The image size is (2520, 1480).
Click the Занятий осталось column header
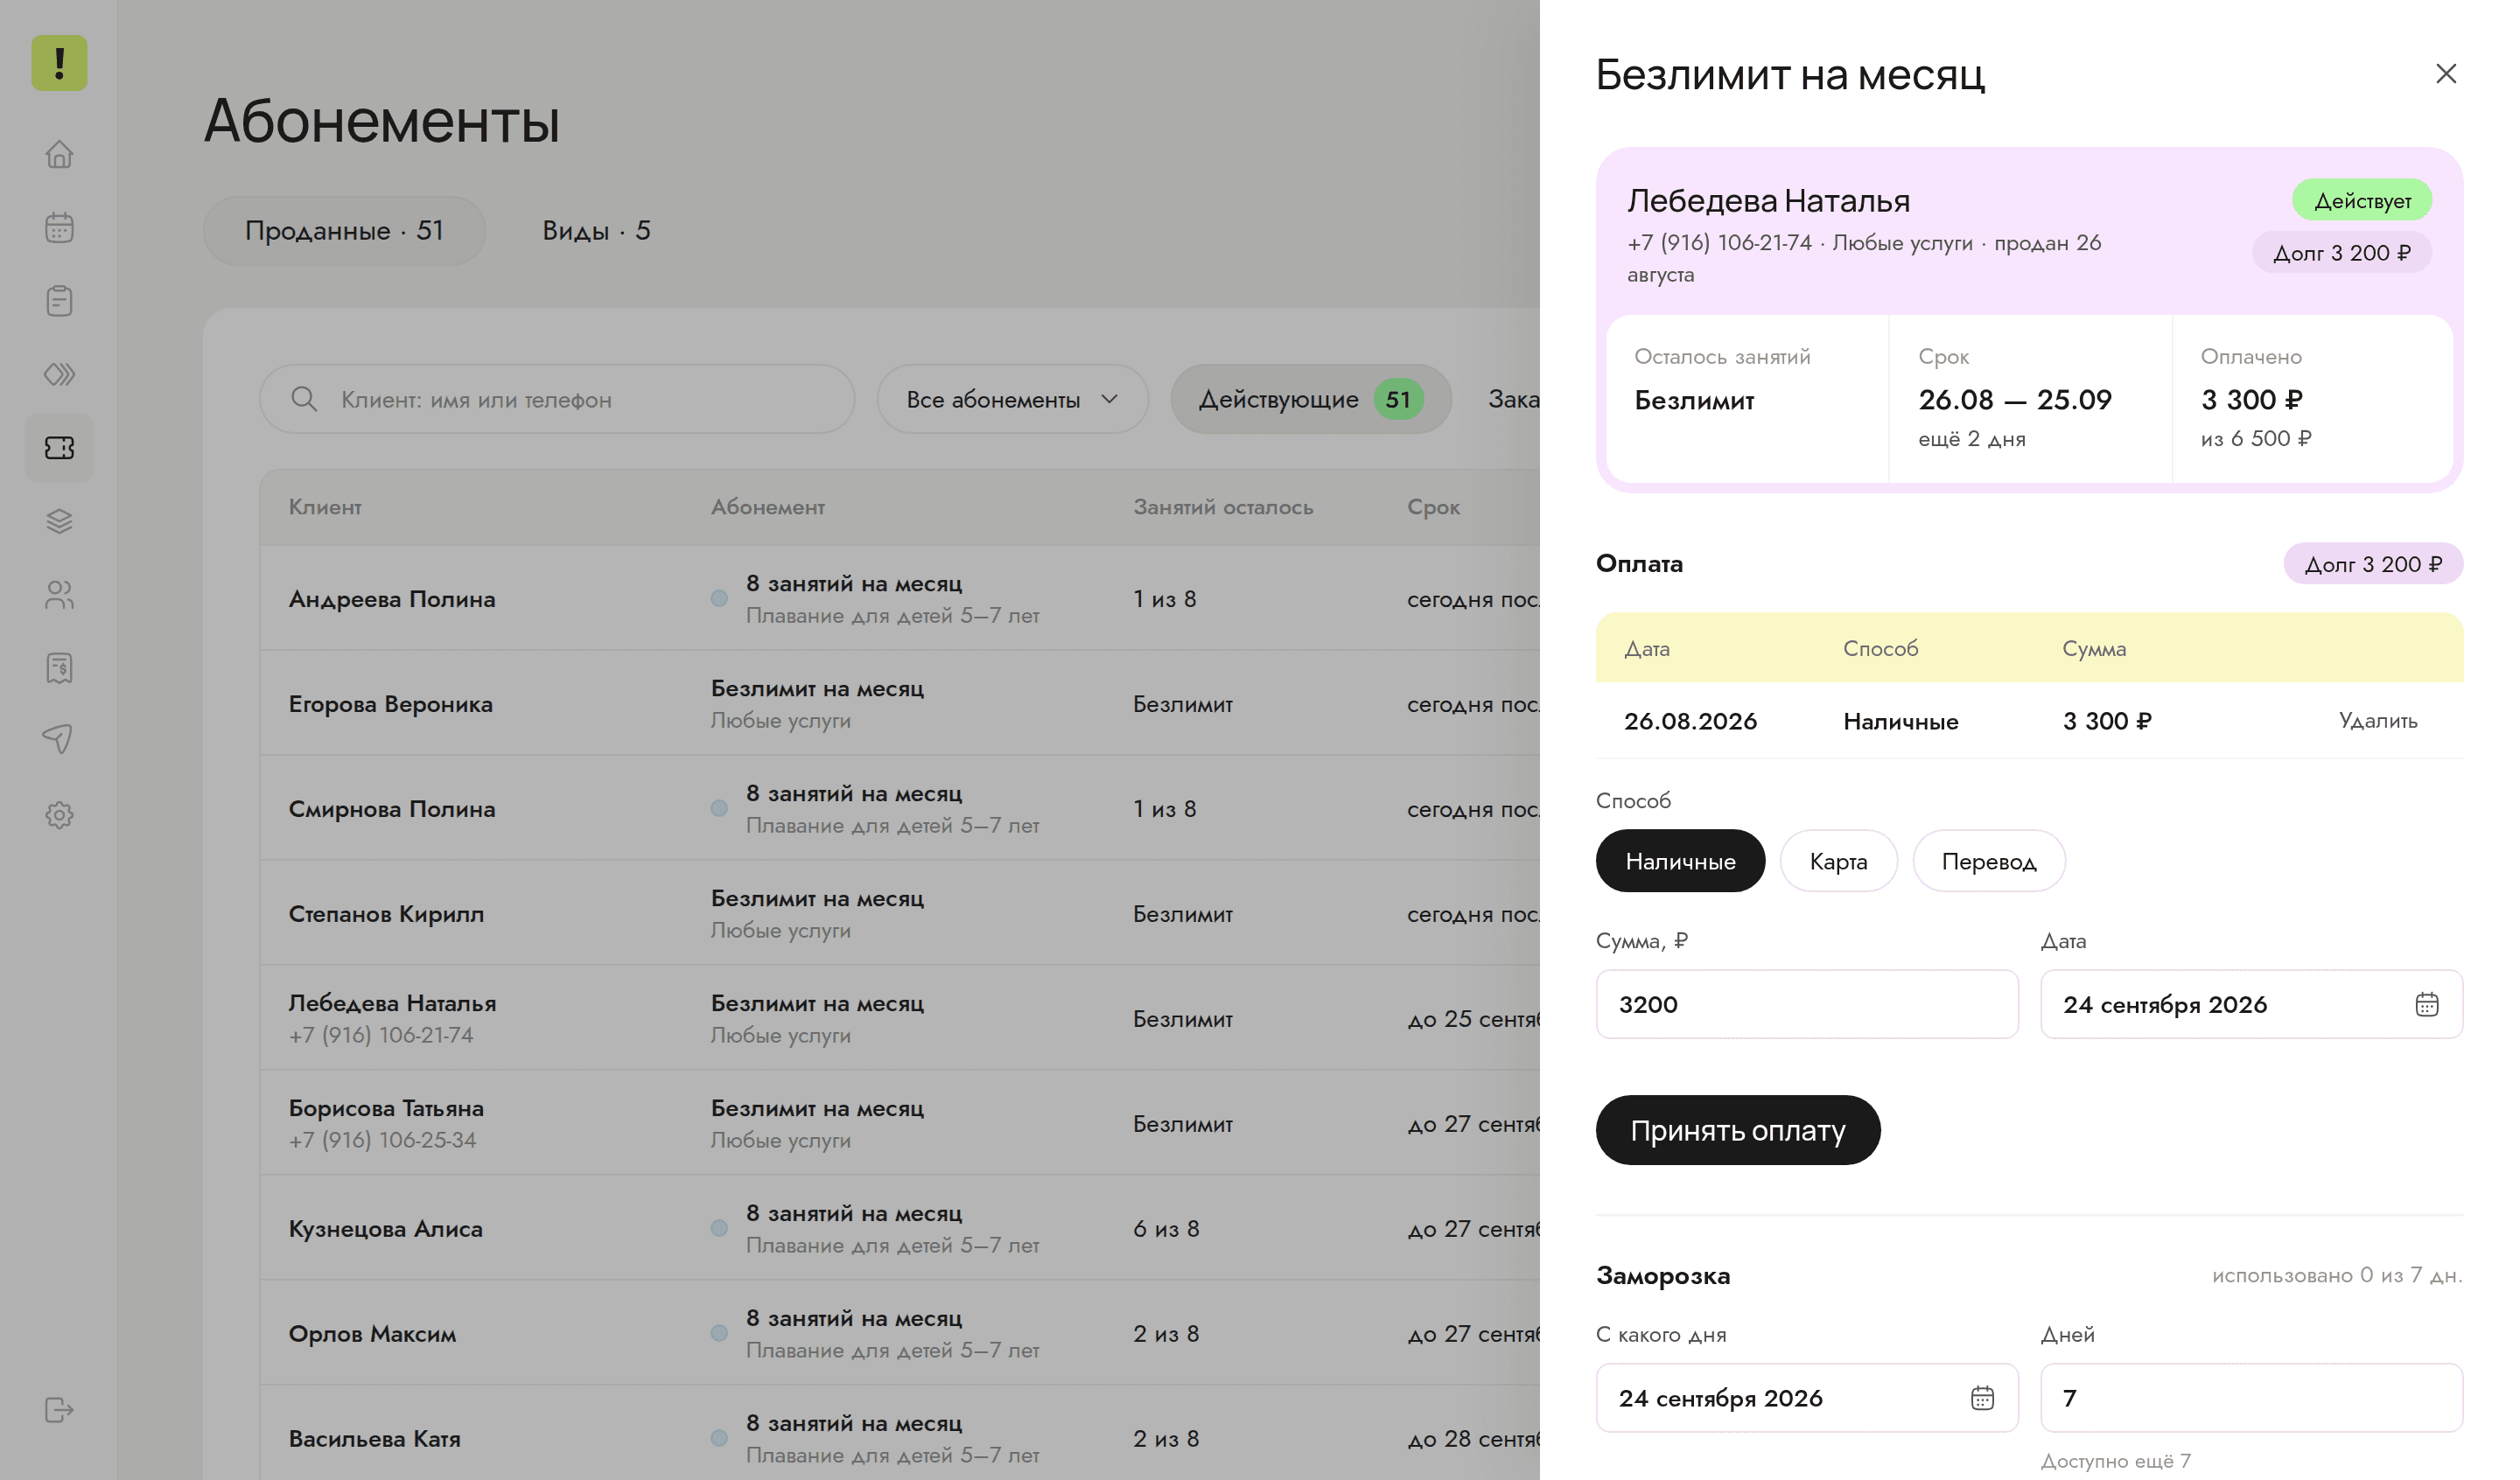click(x=1222, y=507)
